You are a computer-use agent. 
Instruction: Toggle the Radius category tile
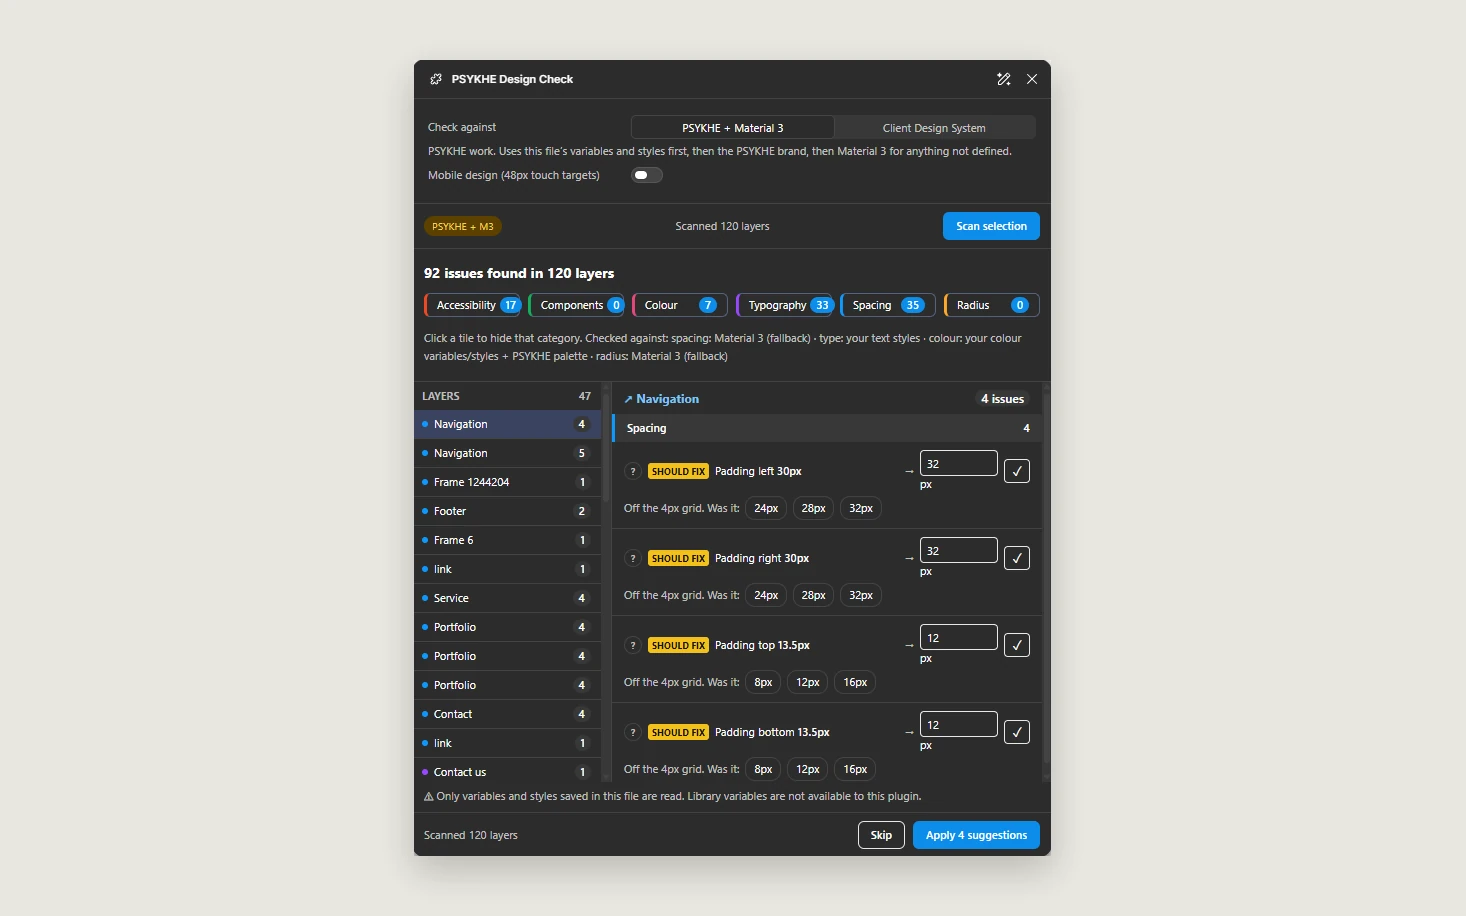pyautogui.click(x=992, y=305)
